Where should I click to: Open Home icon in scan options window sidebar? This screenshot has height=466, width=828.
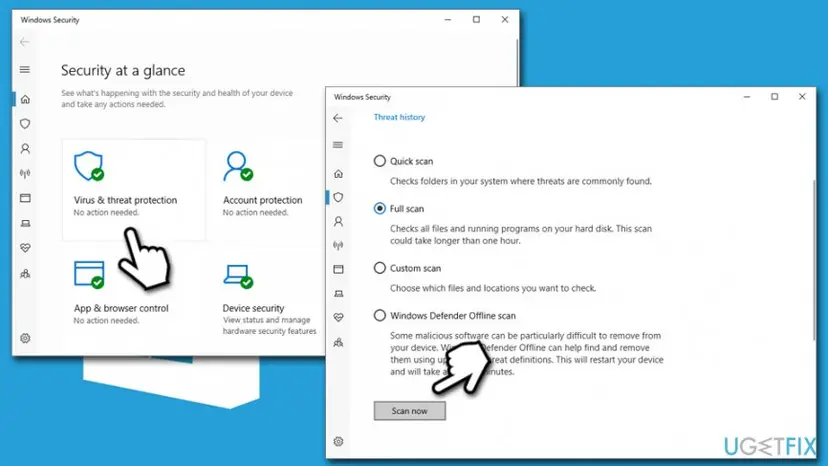[x=338, y=174]
